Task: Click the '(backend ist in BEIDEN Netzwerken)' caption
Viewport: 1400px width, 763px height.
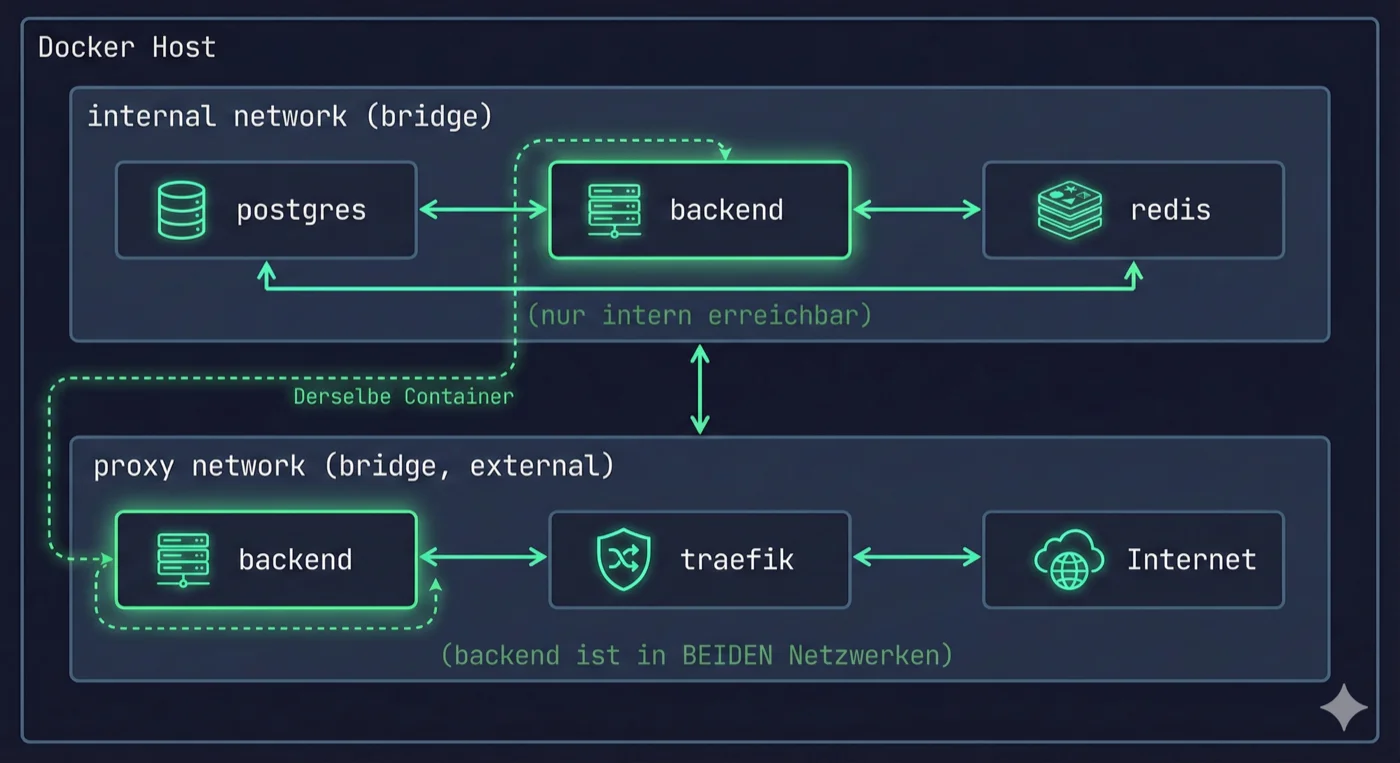Action: (699, 655)
